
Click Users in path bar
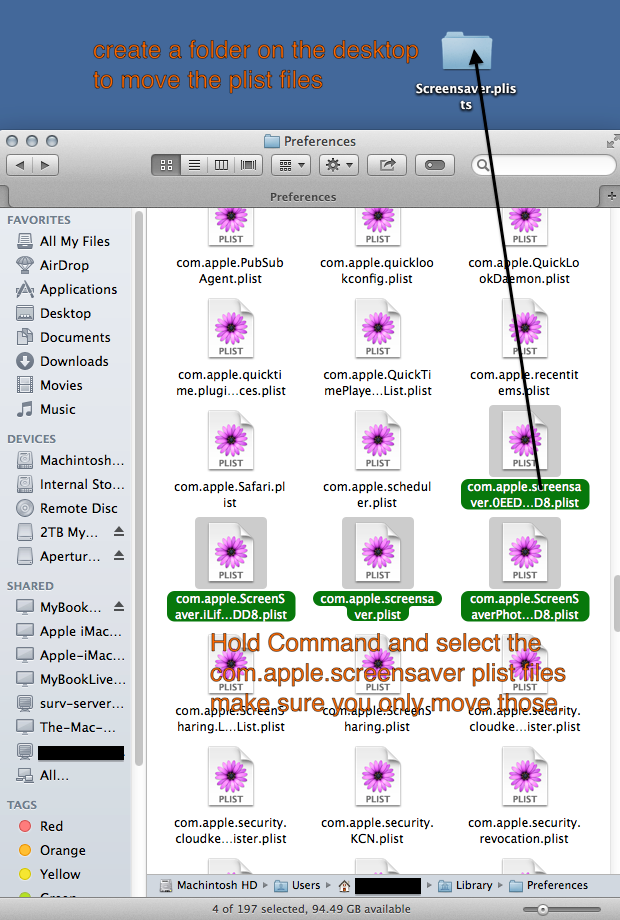click(298, 885)
